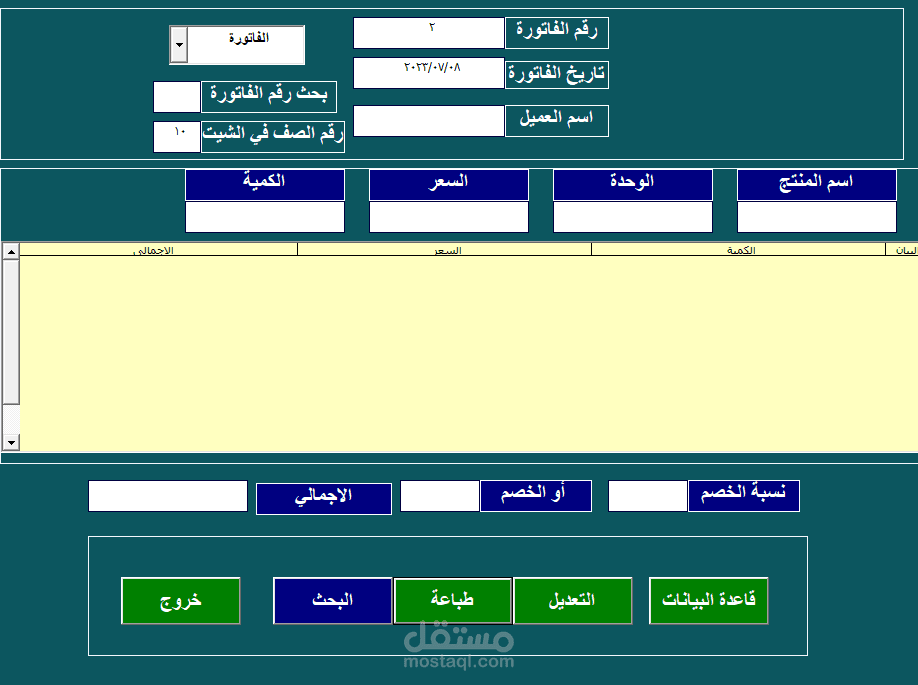Viewport: 918px width, 685px height.
Task: Click the السعر column header in list
Action: point(444,250)
